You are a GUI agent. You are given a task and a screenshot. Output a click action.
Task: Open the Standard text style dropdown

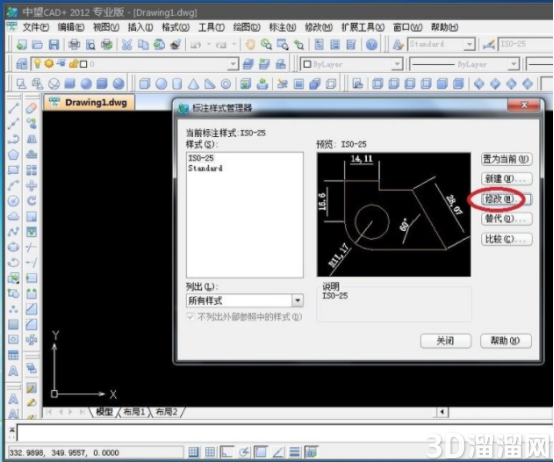pyautogui.click(x=469, y=45)
